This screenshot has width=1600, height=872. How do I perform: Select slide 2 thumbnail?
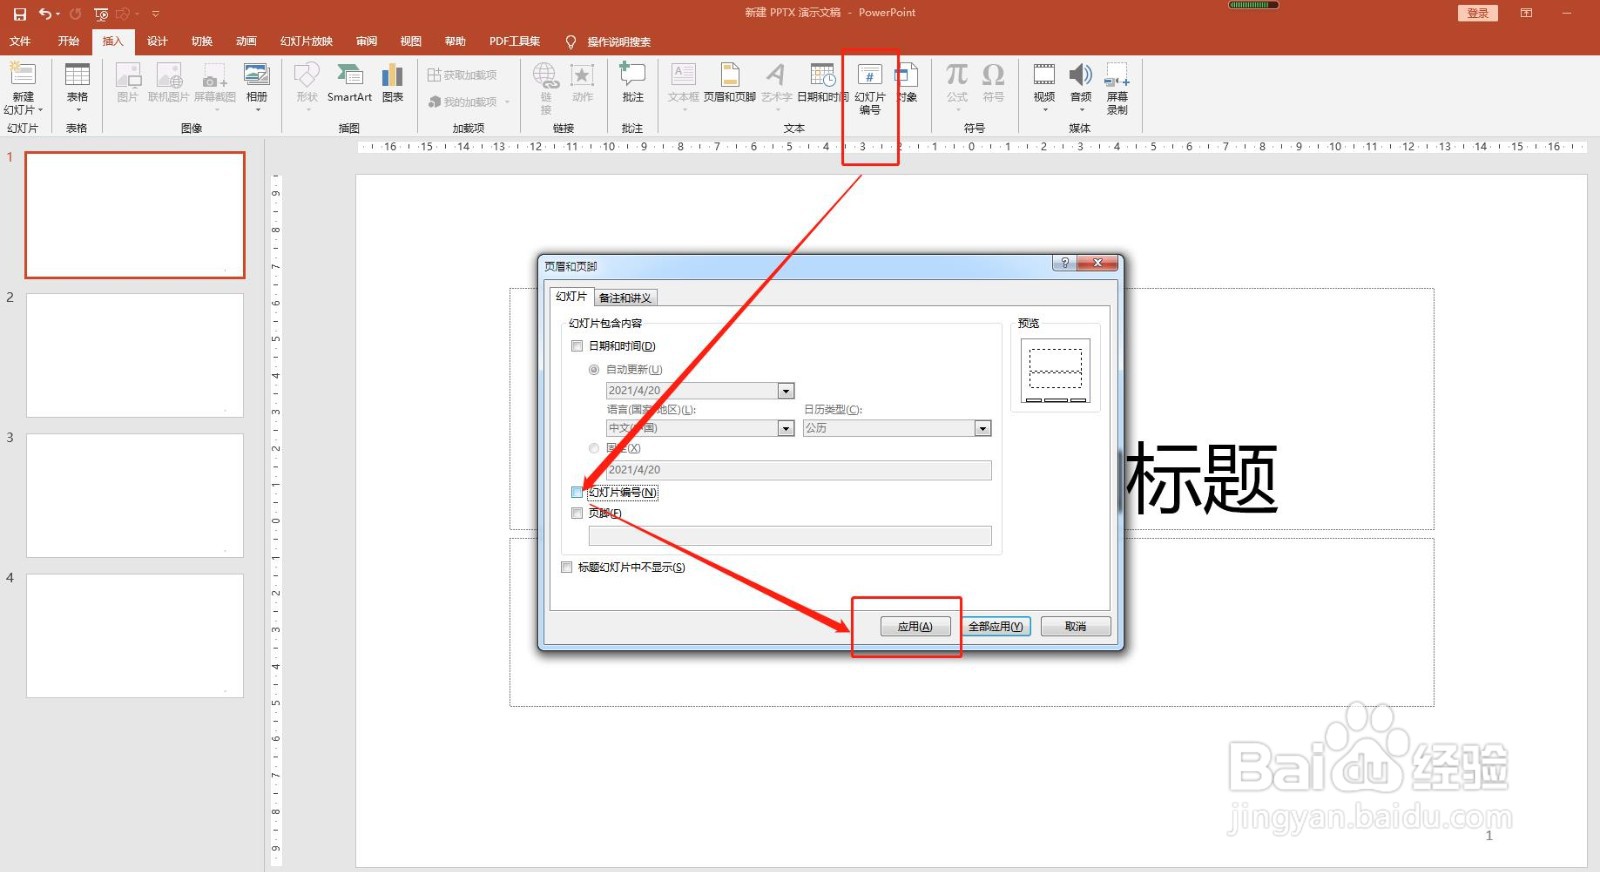pyautogui.click(x=135, y=355)
